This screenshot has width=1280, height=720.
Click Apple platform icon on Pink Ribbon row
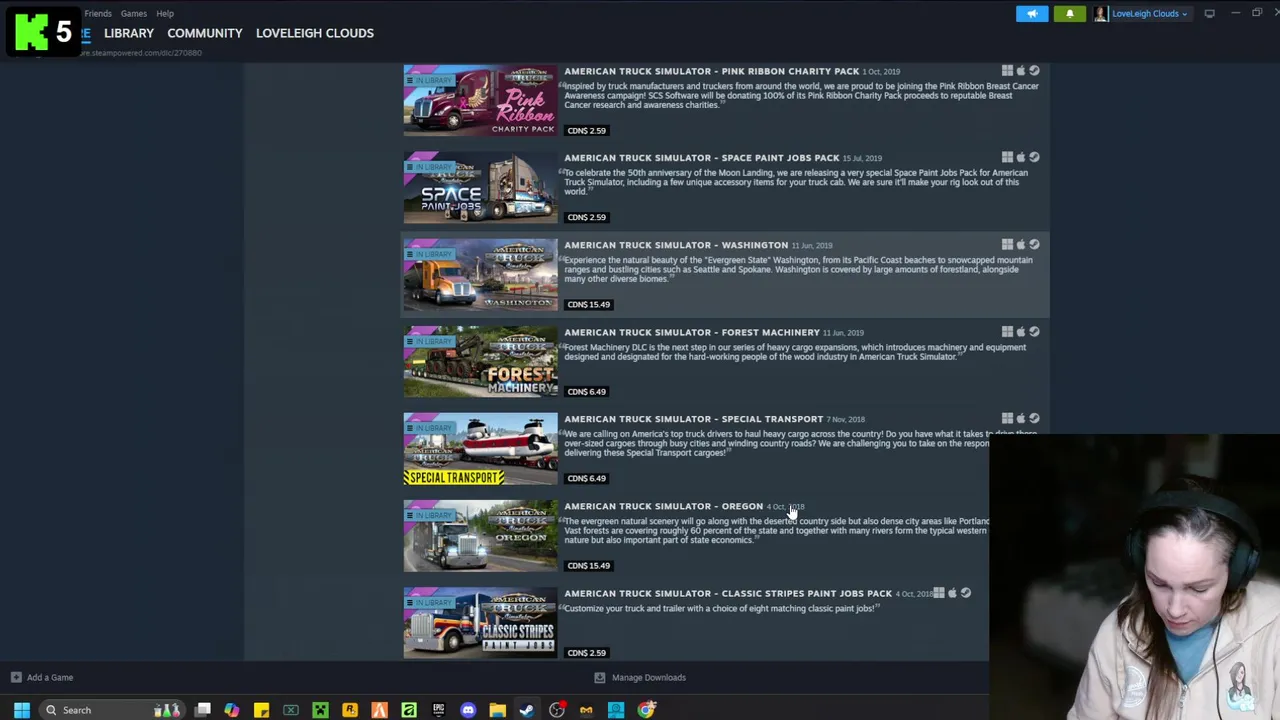click(1021, 71)
